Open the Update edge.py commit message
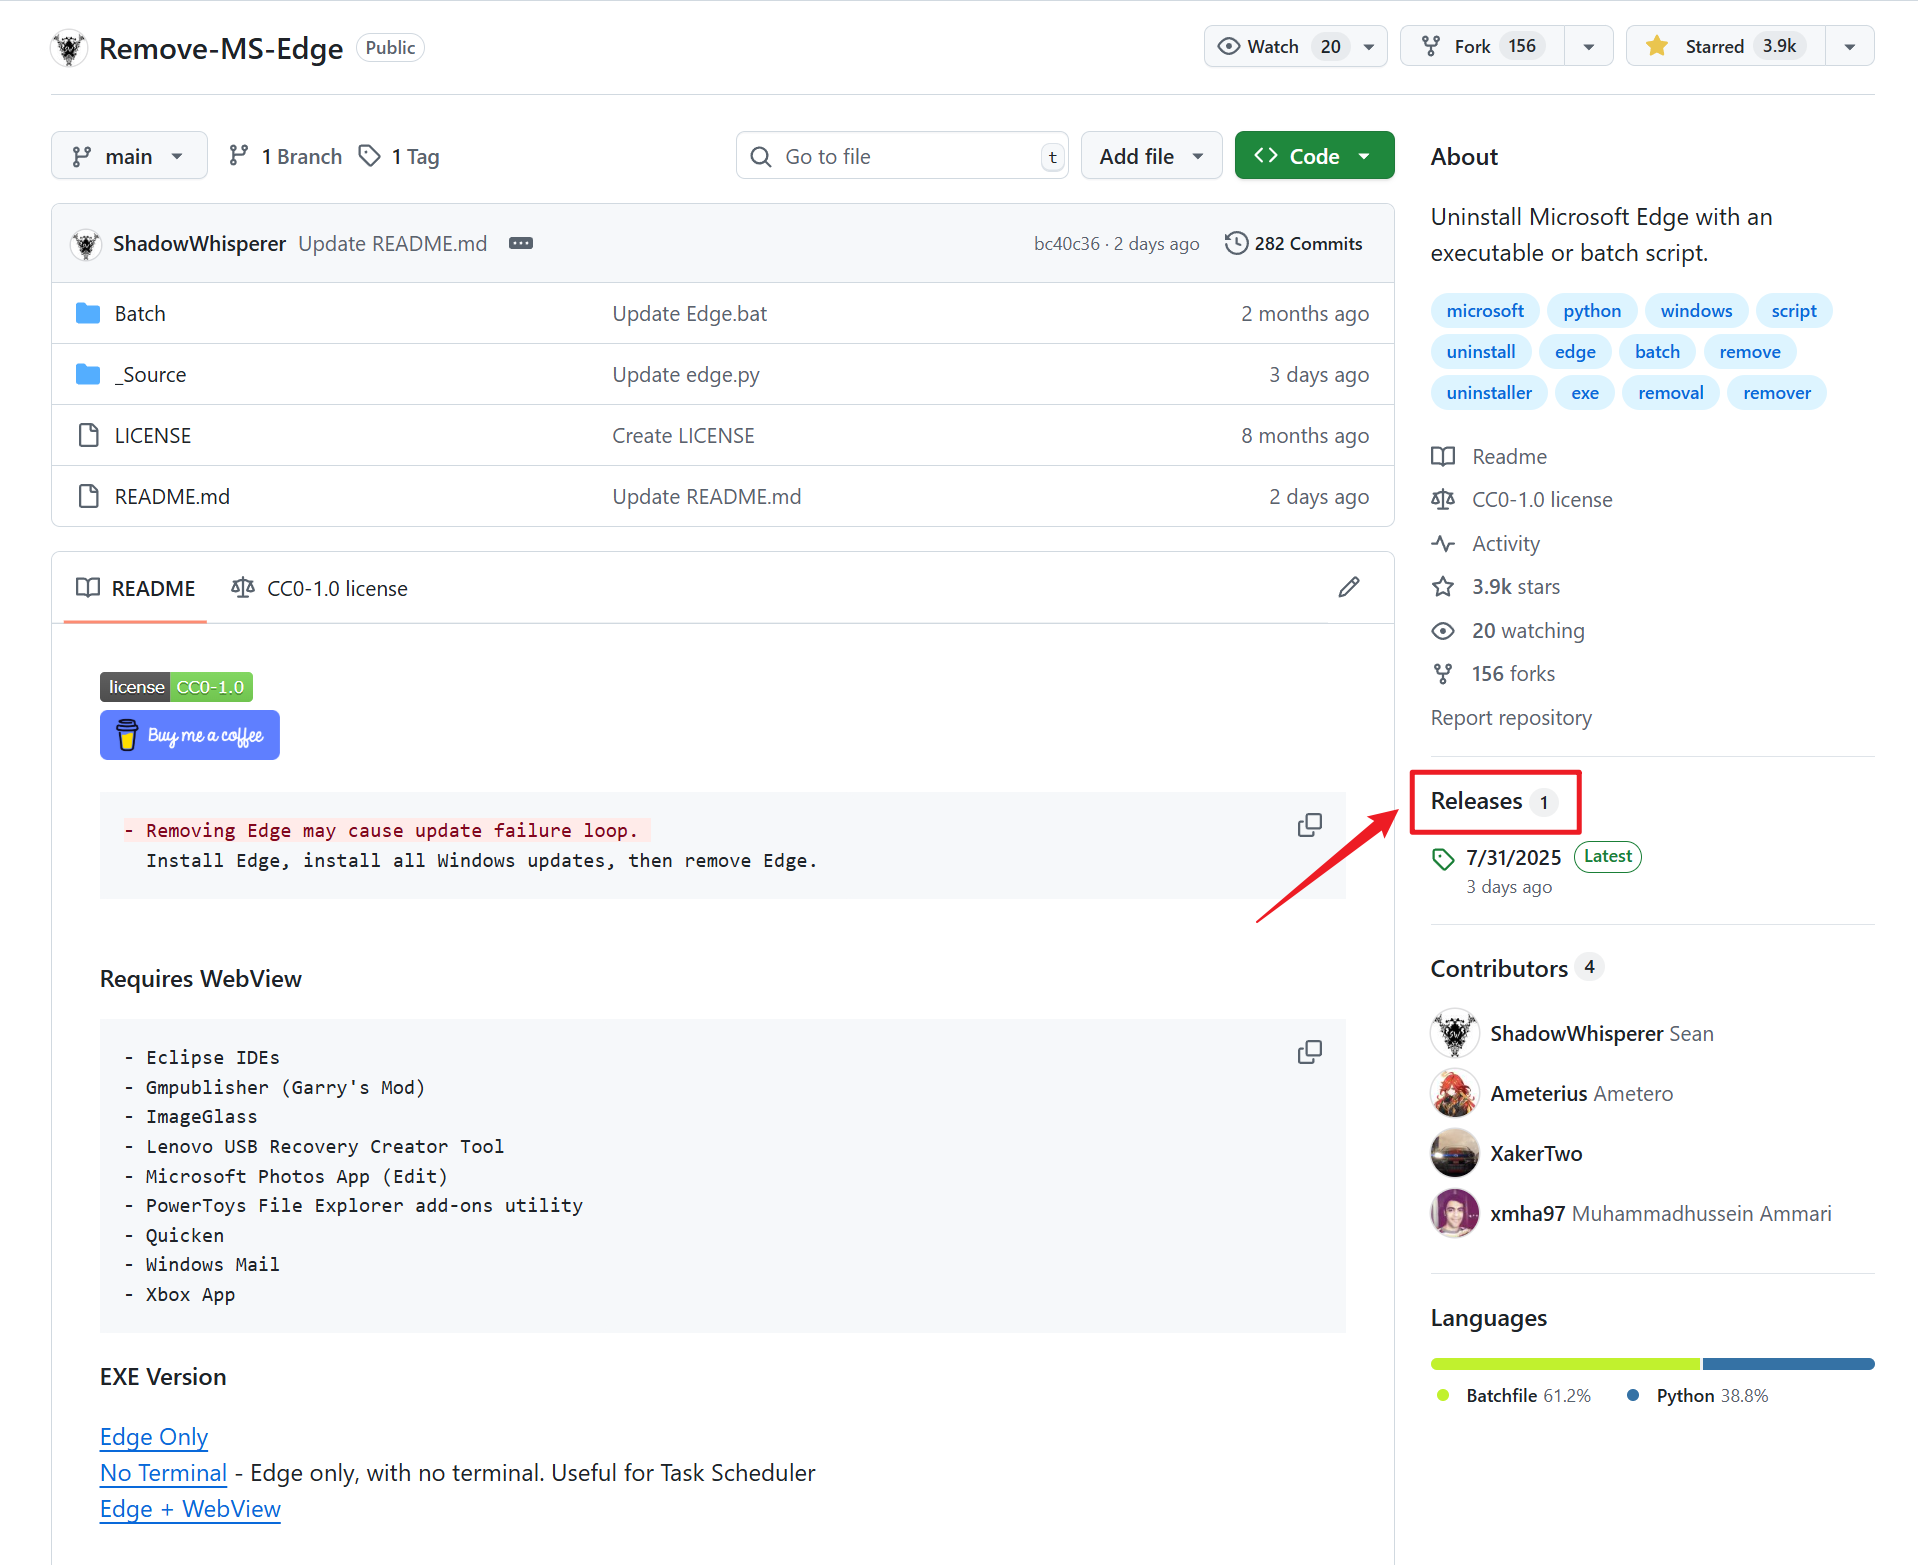This screenshot has width=1918, height=1565. [686, 375]
